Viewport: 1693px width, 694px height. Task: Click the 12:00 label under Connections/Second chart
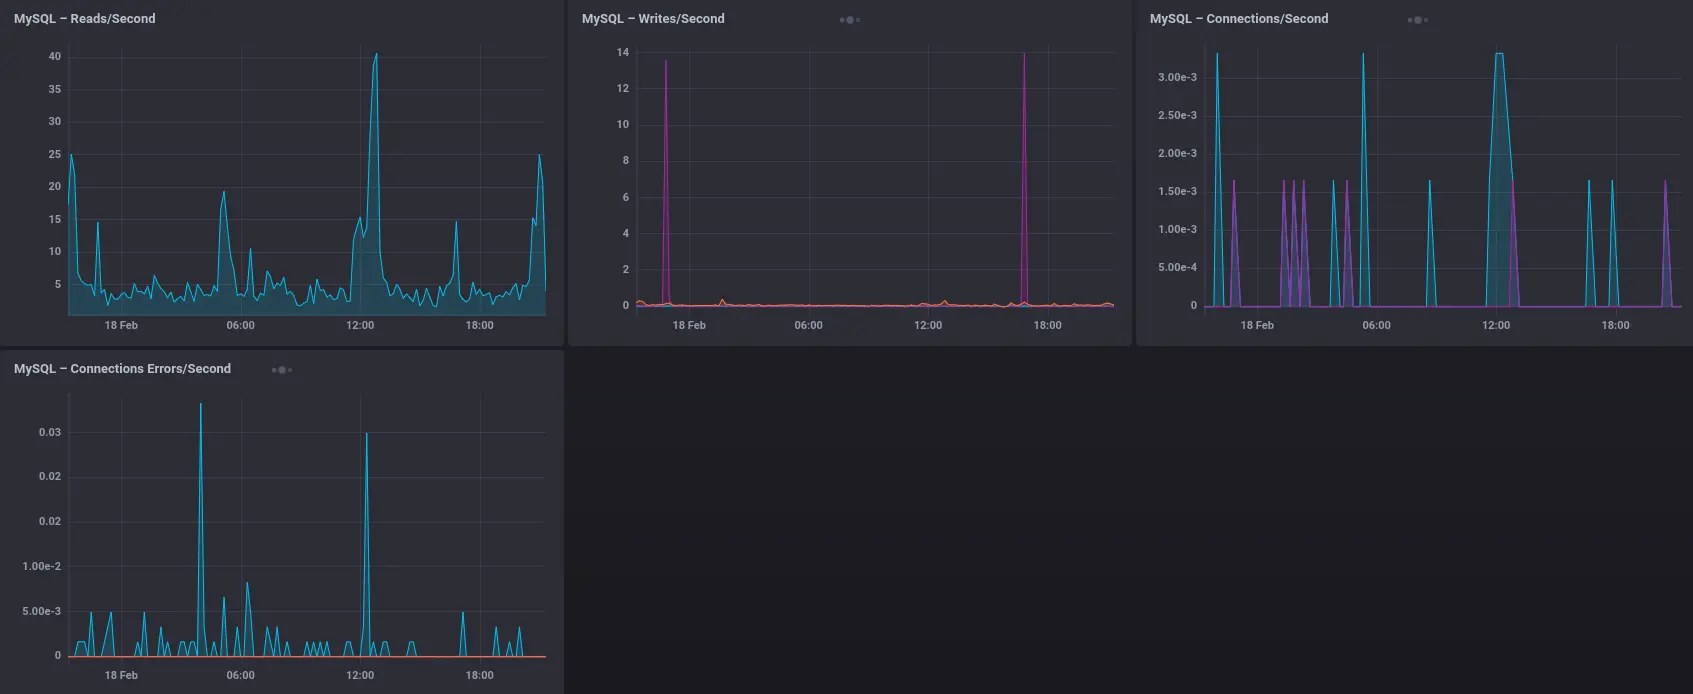tap(1496, 325)
